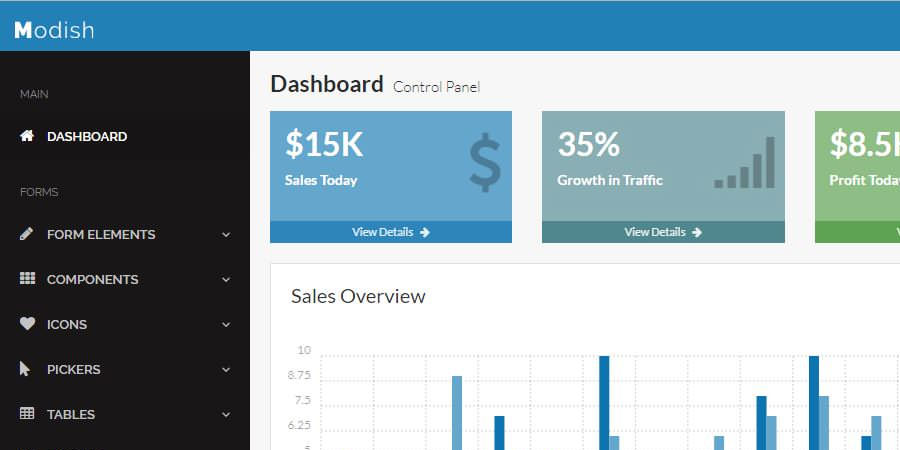This screenshot has height=450, width=900.
Task: Expand the Icons chevron
Action: click(x=226, y=324)
